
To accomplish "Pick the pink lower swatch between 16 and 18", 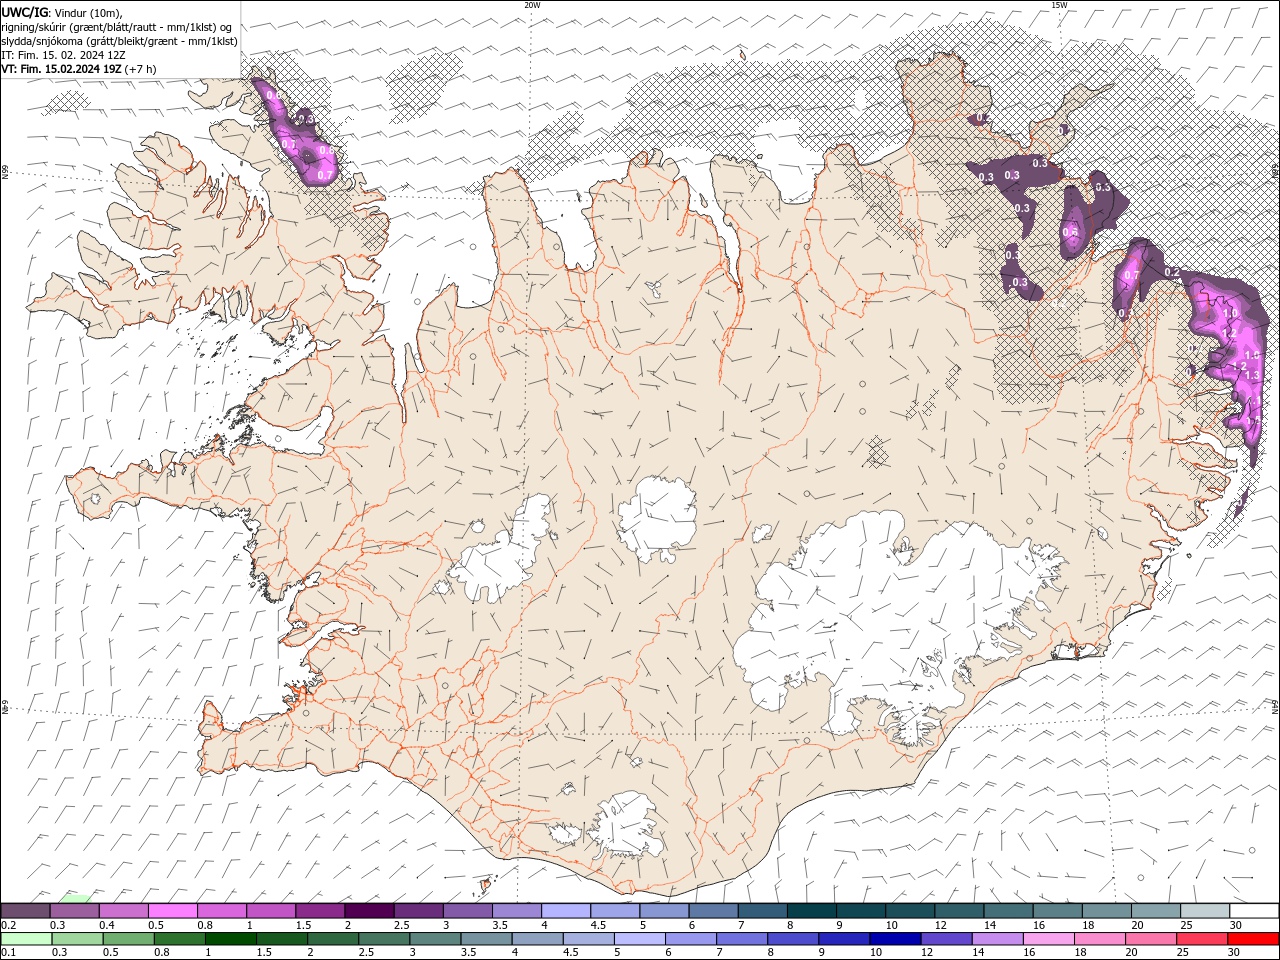I will 1048,939.
